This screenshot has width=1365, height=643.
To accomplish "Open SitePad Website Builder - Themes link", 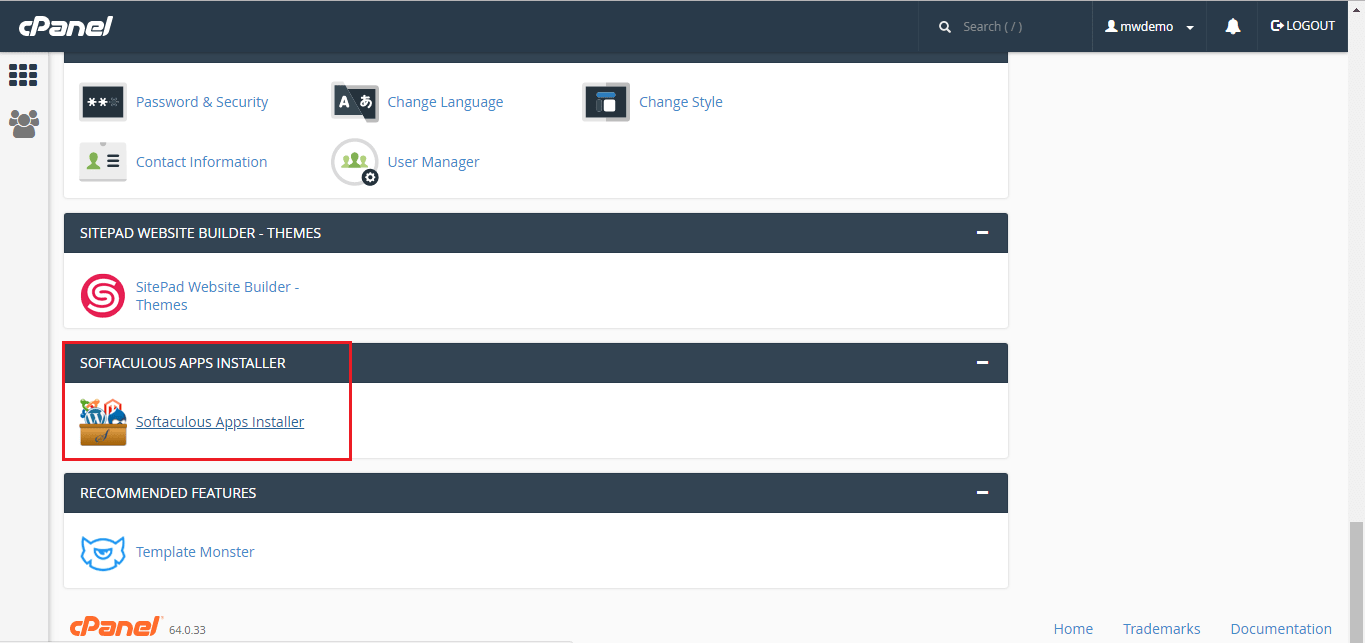I will [x=218, y=296].
